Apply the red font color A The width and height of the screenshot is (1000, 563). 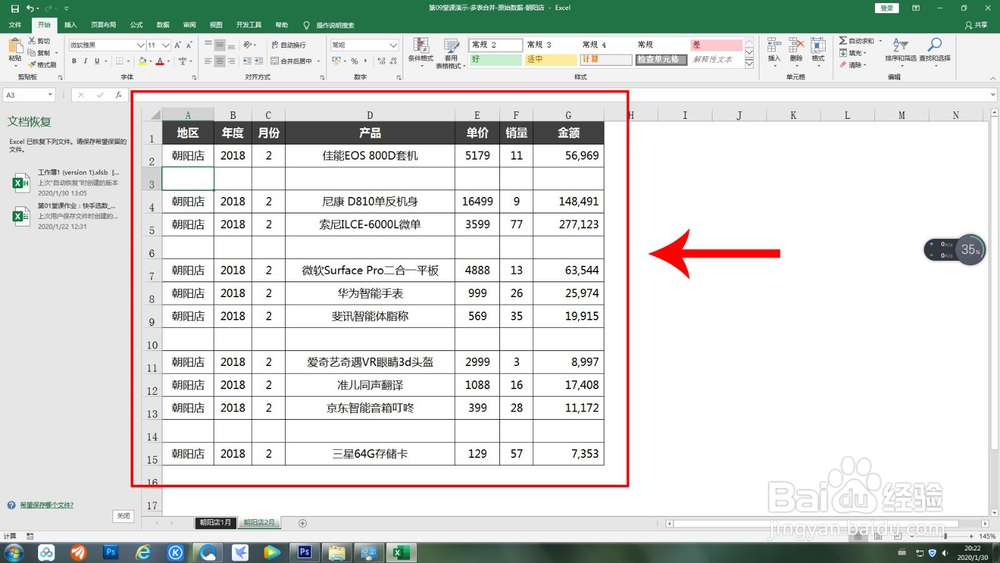(x=160, y=61)
